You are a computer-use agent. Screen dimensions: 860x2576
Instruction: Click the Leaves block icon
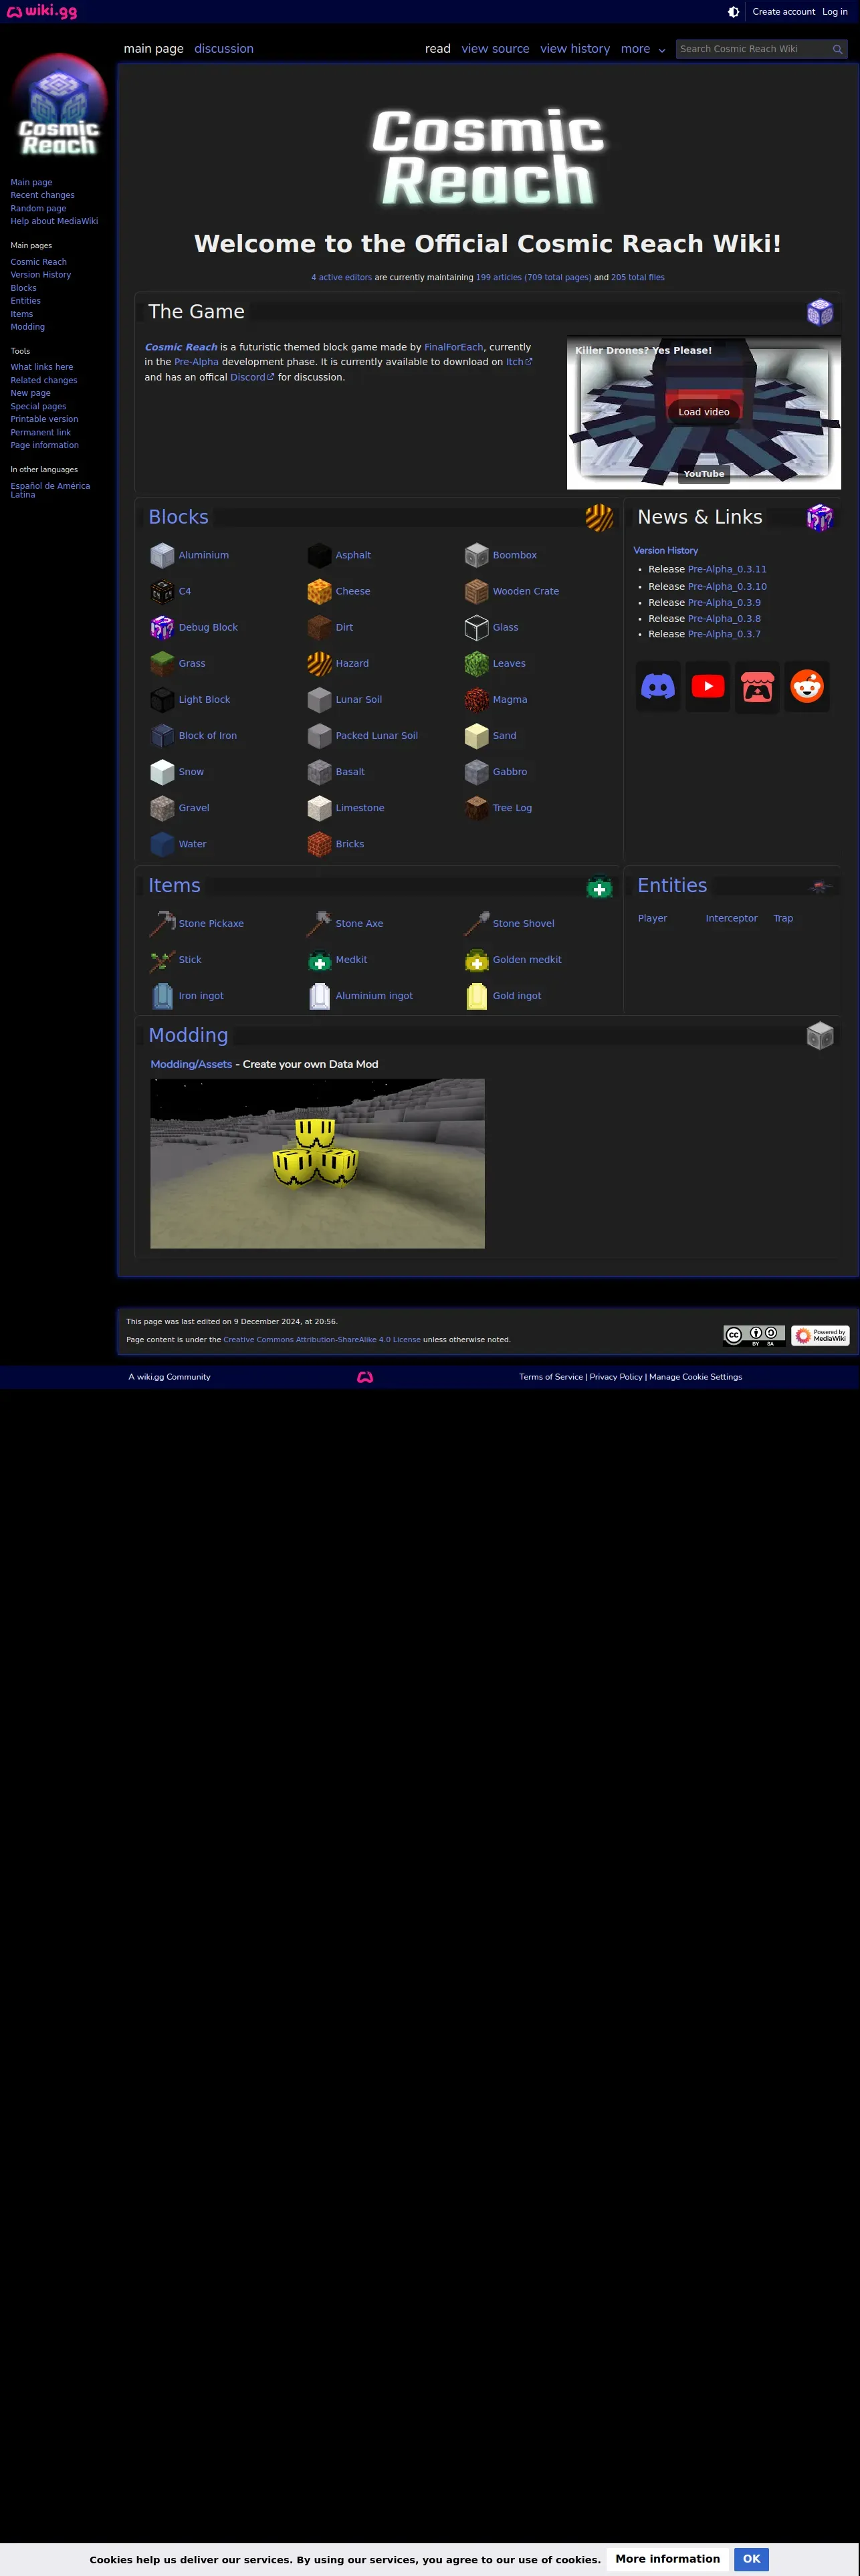point(477,663)
